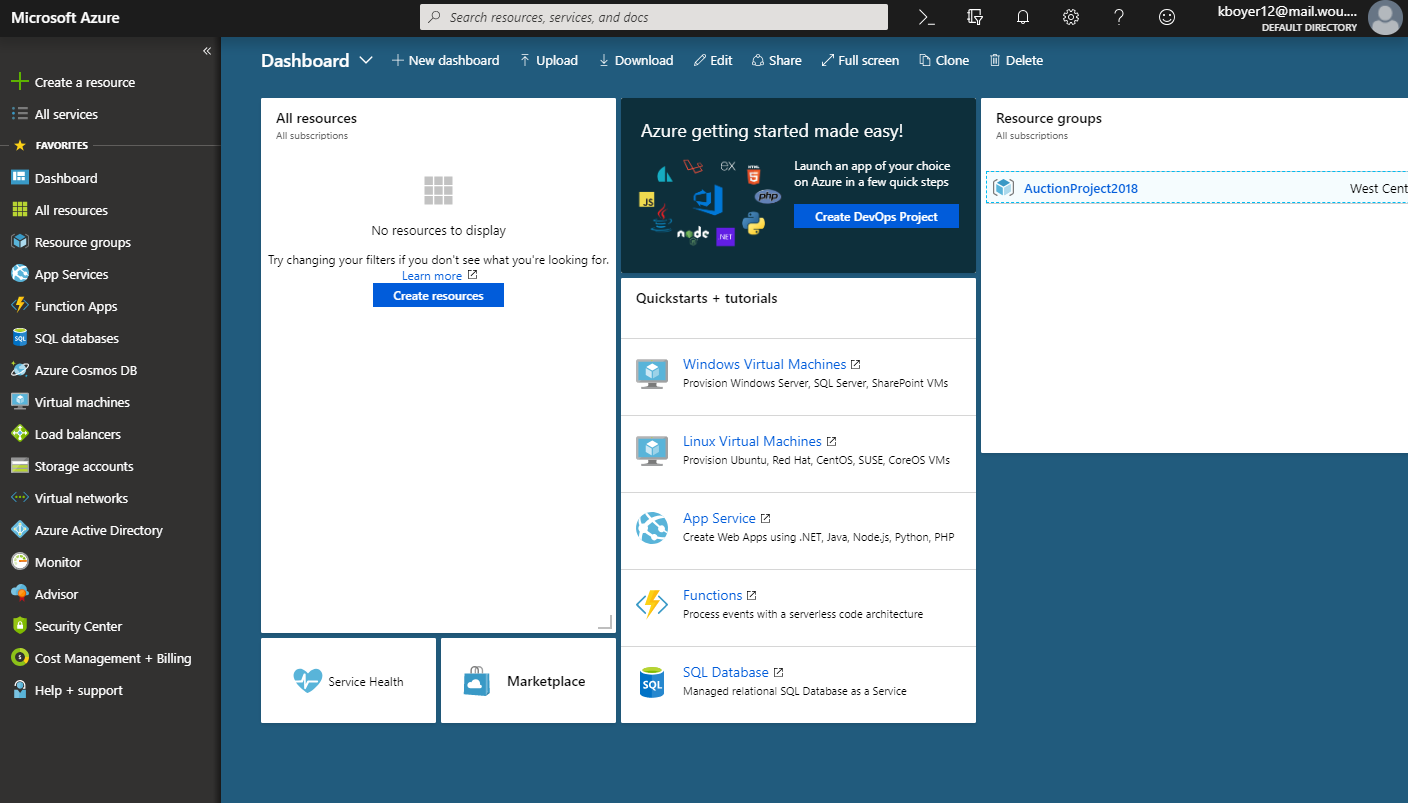The width and height of the screenshot is (1408, 803).
Task: Click the Resource groups tile heading
Action: (x=1049, y=118)
